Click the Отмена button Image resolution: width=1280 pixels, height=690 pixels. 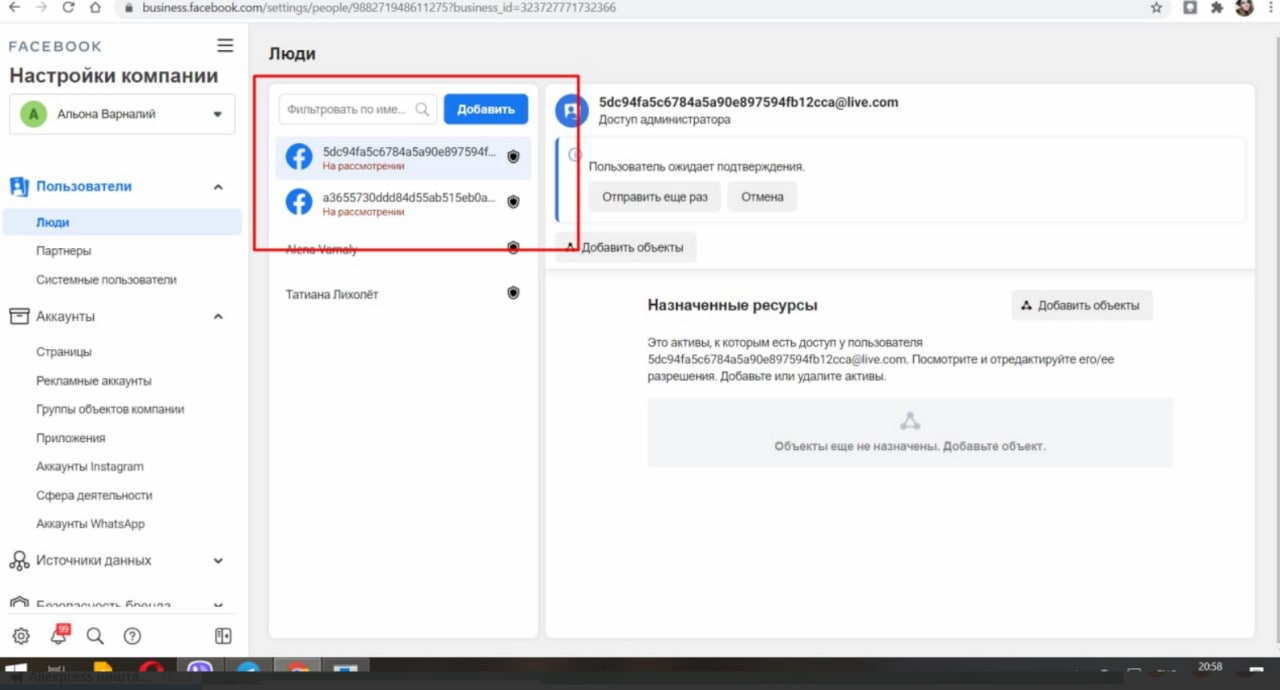762,197
